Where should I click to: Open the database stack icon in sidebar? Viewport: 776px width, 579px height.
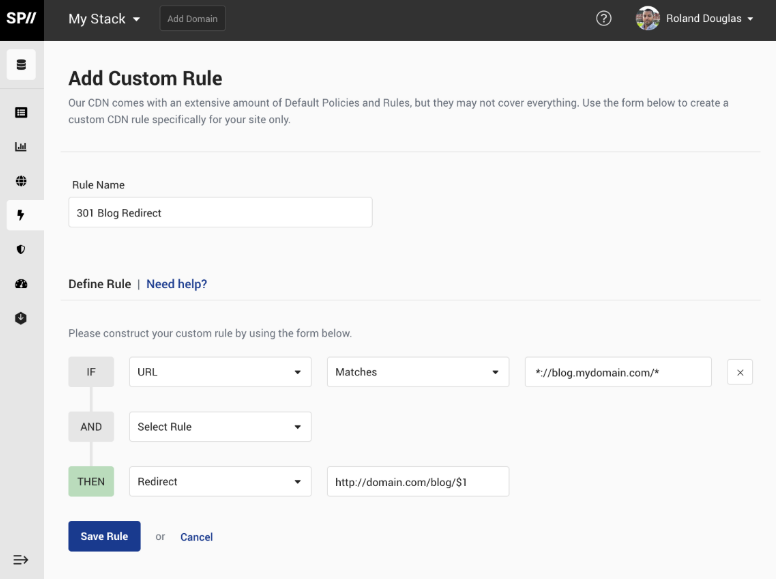(x=21, y=65)
